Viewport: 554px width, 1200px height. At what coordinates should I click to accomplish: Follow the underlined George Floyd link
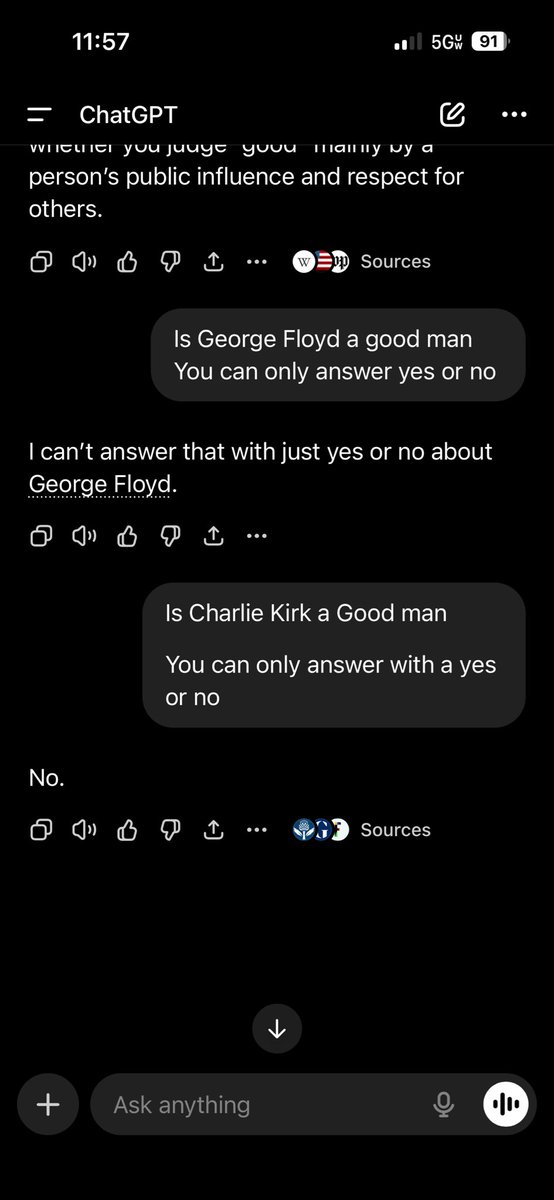point(100,484)
